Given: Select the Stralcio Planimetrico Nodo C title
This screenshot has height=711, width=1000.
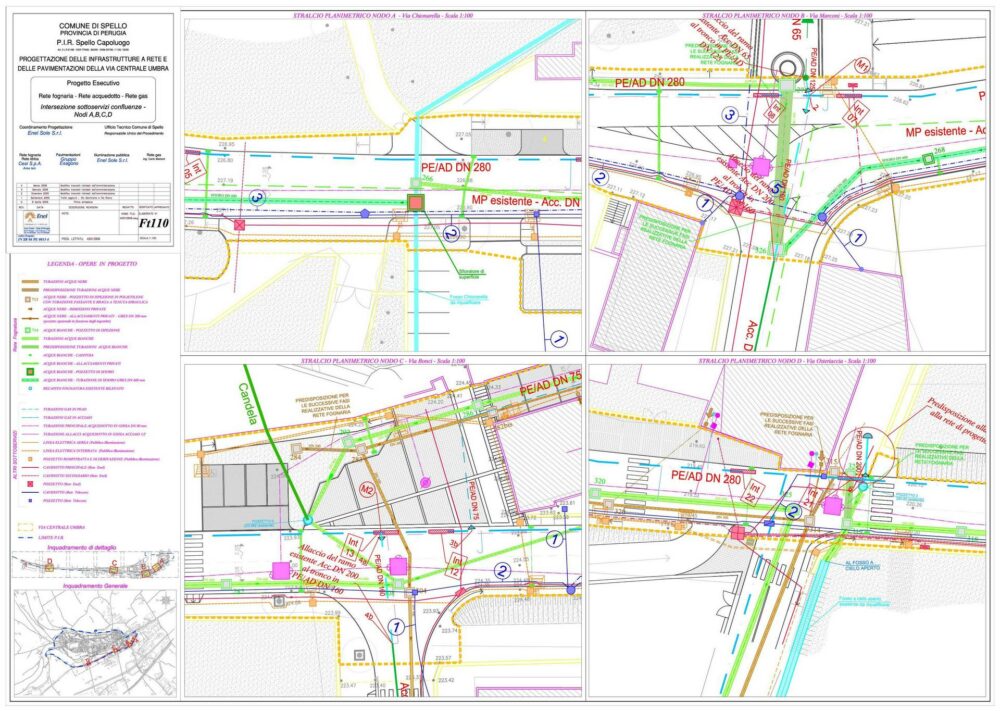Looking at the screenshot, I should [x=383, y=360].
